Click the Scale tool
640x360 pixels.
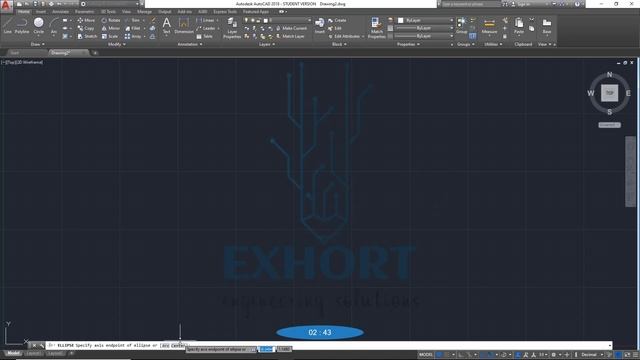(x=110, y=36)
